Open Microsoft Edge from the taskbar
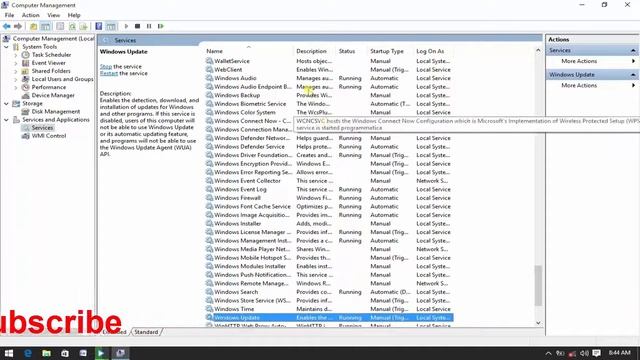 click(x=28, y=353)
